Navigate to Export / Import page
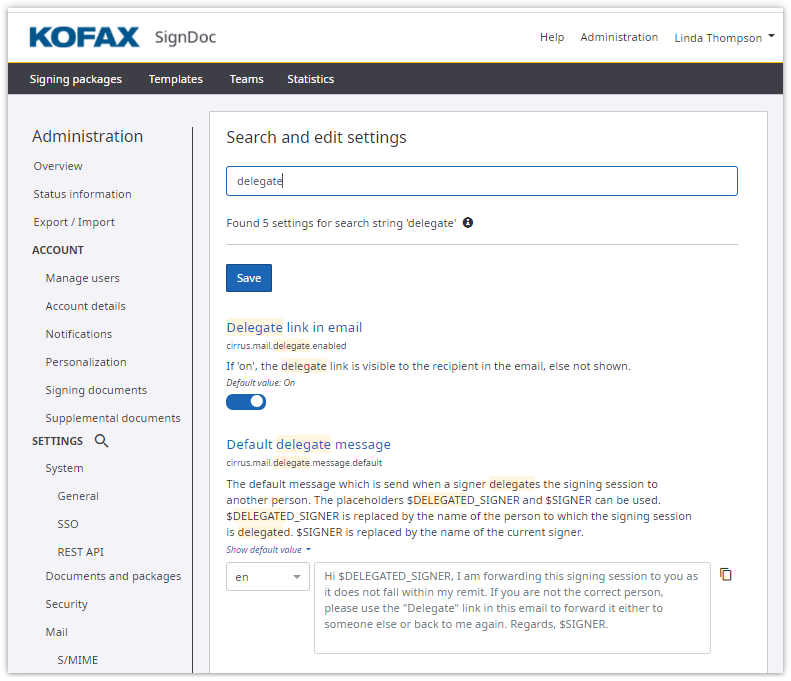Image resolution: width=791 pixels, height=681 pixels. click(x=74, y=222)
